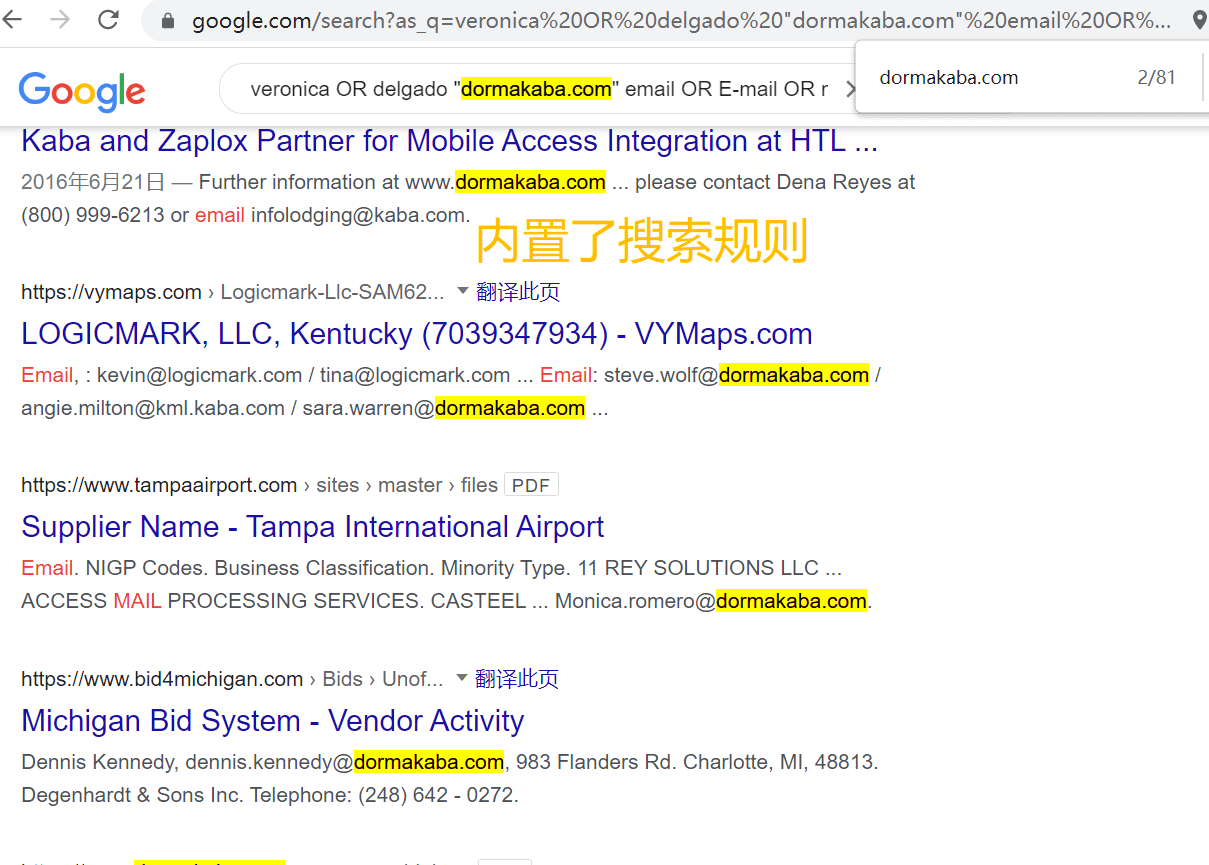This screenshot has height=865, width=1209.
Task: Click the 2/81 match counter in find bar
Action: (1156, 78)
